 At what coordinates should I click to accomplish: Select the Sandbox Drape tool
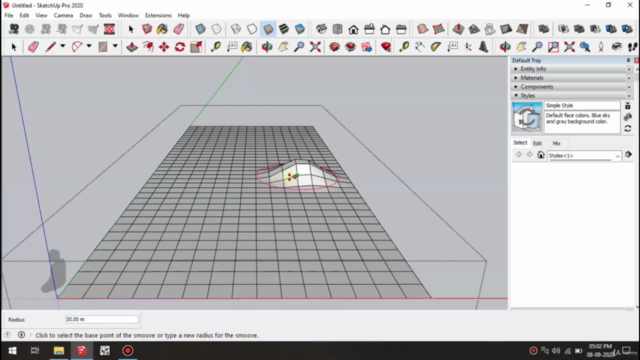(490, 29)
